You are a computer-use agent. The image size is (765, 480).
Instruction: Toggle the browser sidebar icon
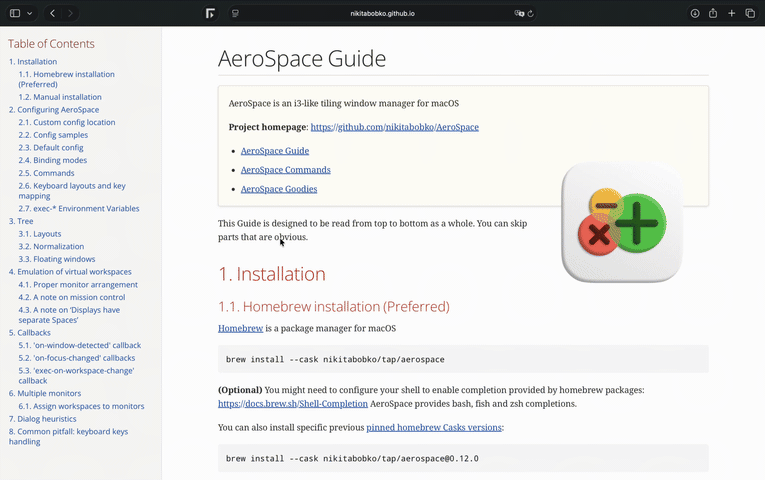pos(15,13)
